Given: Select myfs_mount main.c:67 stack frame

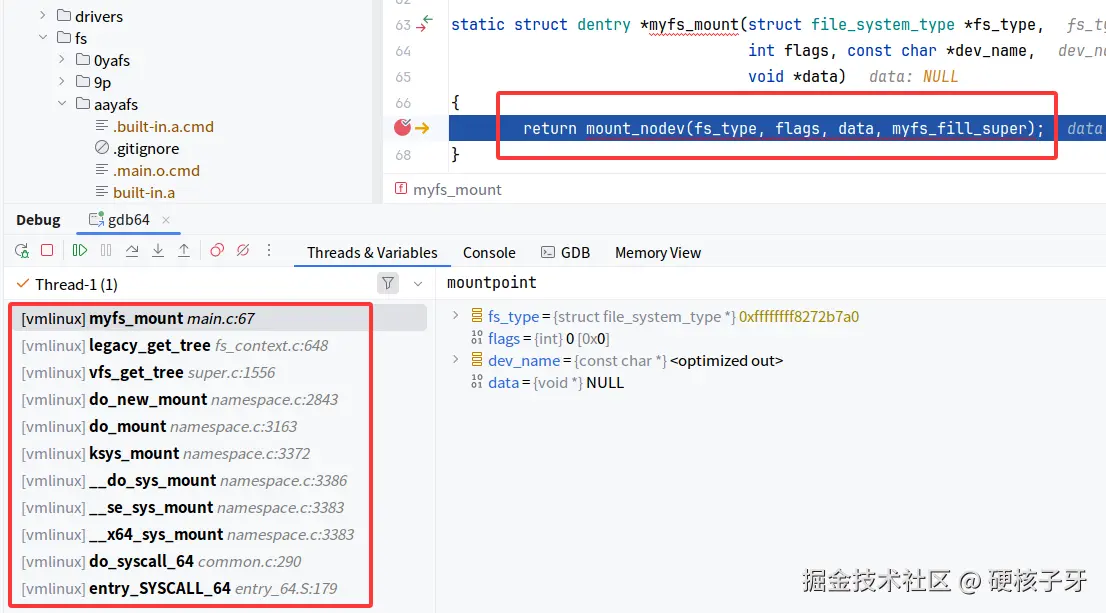Looking at the screenshot, I should click(219, 318).
